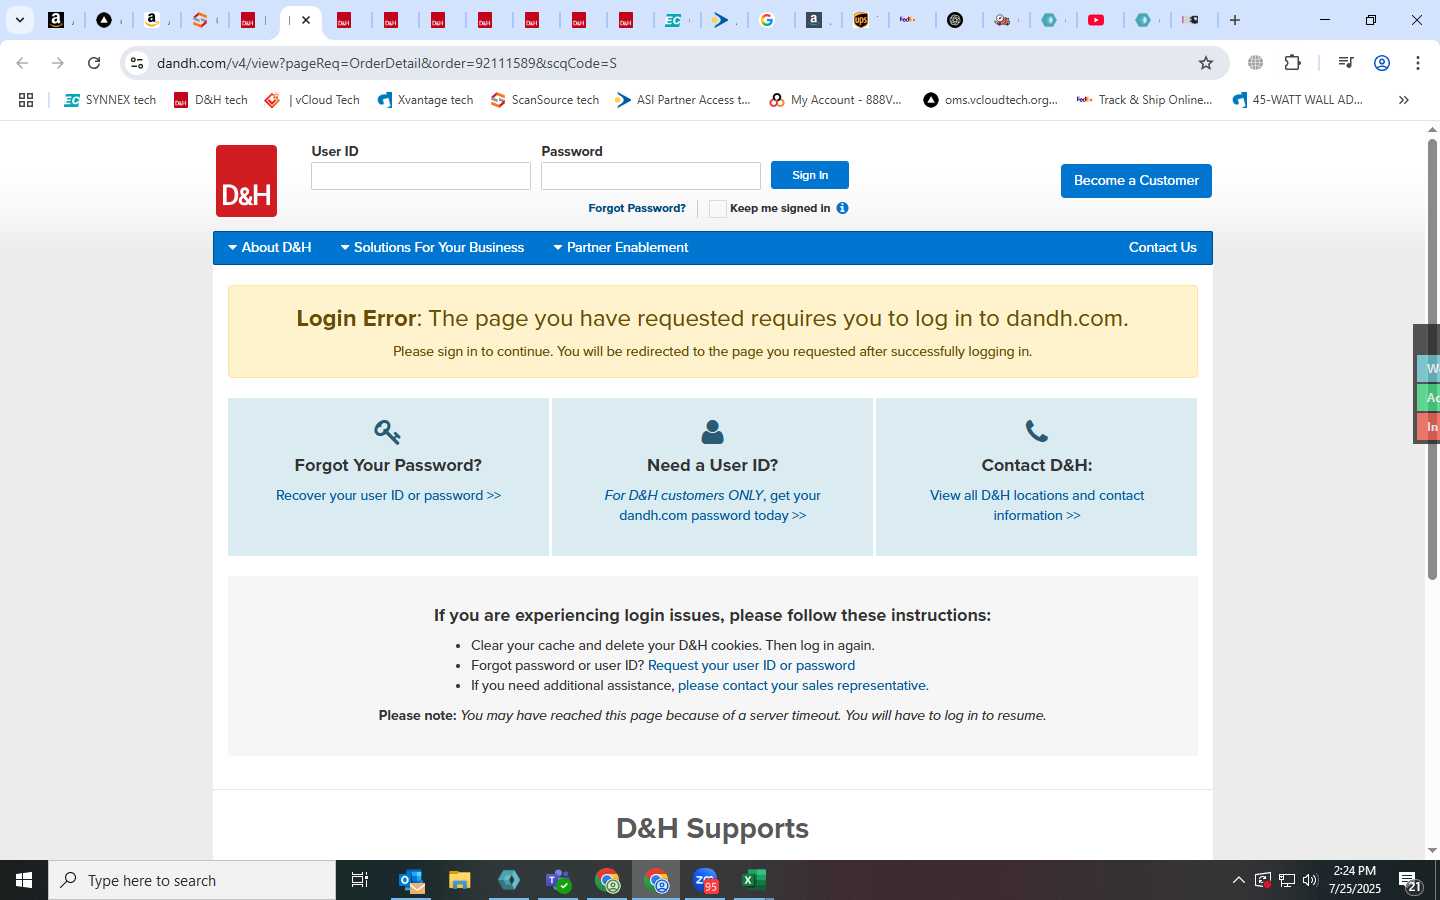The height and width of the screenshot is (900, 1440).
Task: Click the info icon beside Keep me signed in
Action: pyautogui.click(x=842, y=208)
